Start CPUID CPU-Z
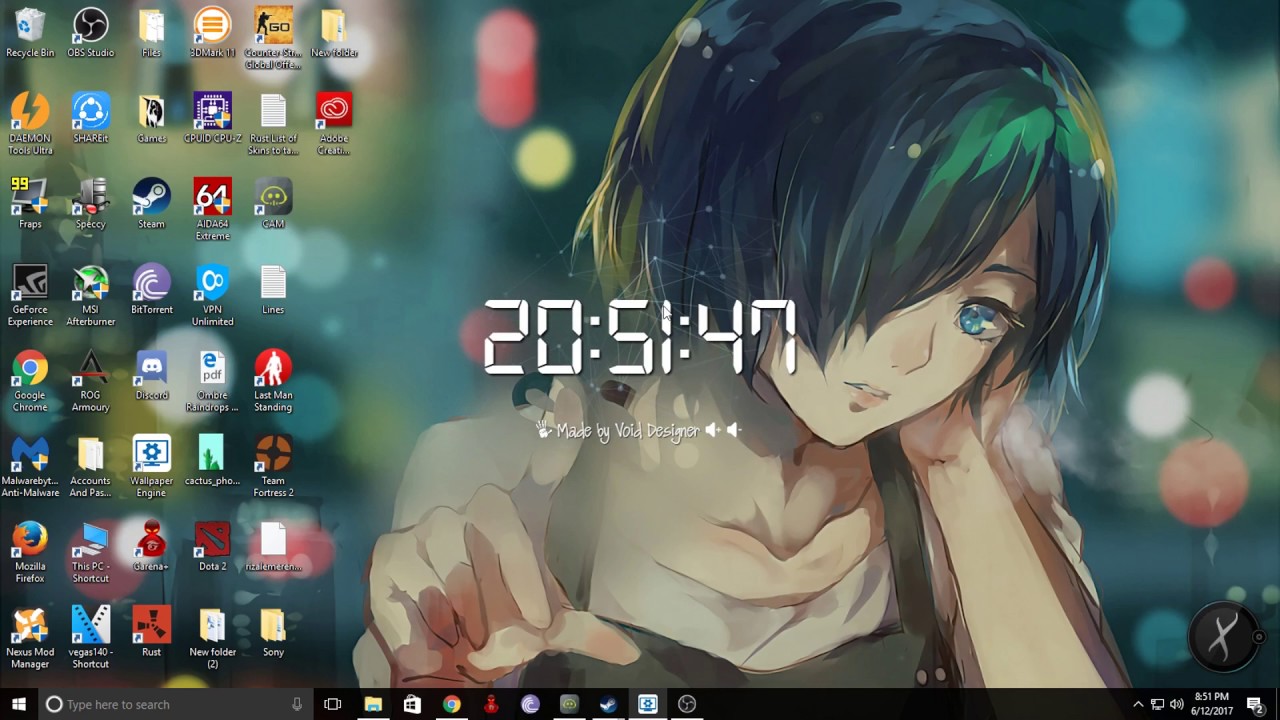This screenshot has width=1280, height=720. coord(212,110)
